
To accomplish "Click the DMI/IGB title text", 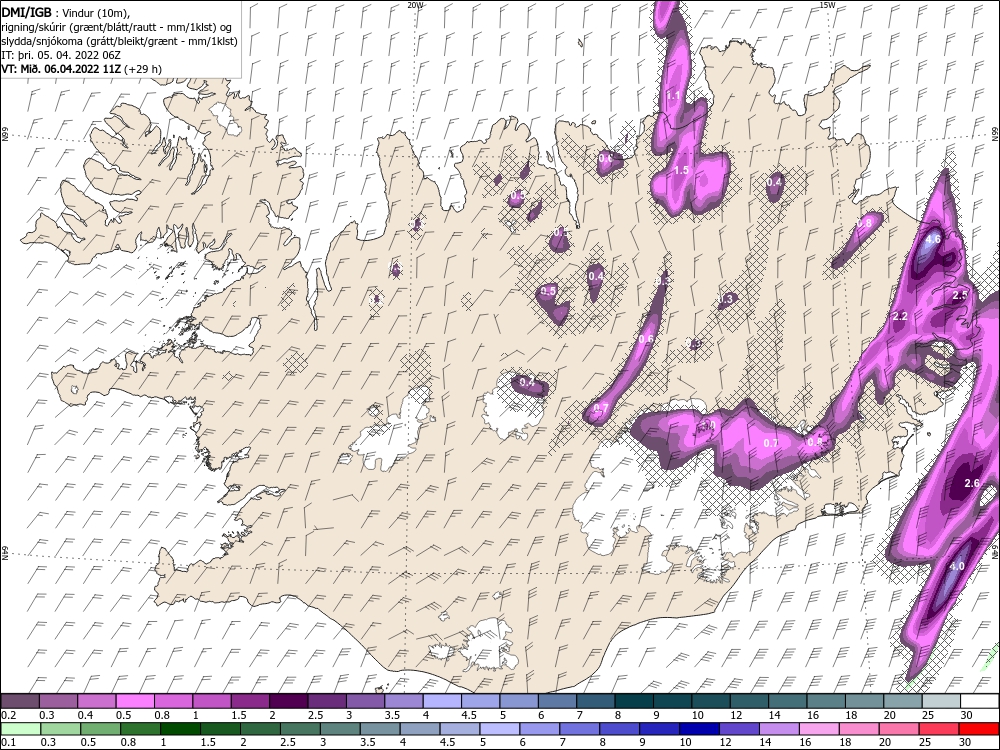I will coord(27,12).
